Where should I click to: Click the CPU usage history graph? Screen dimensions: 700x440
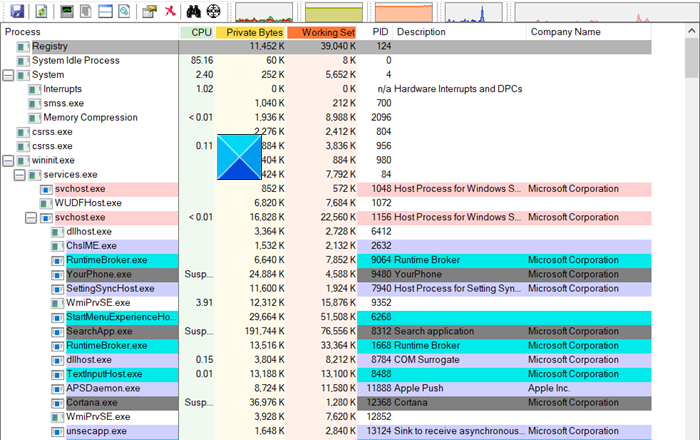click(x=263, y=12)
